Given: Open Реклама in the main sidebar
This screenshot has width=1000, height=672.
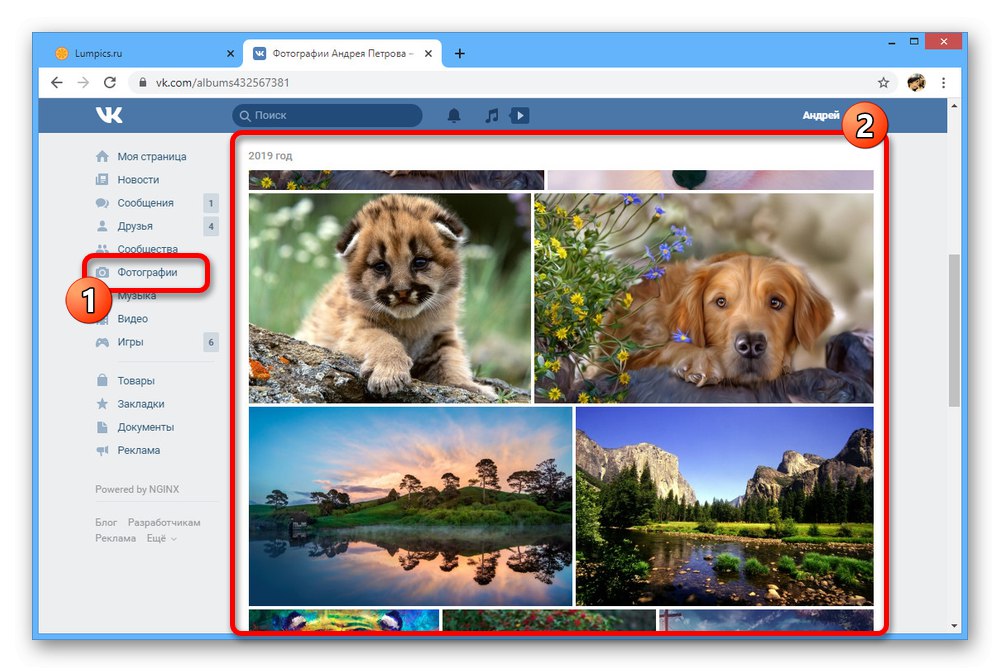Looking at the screenshot, I should click(138, 450).
